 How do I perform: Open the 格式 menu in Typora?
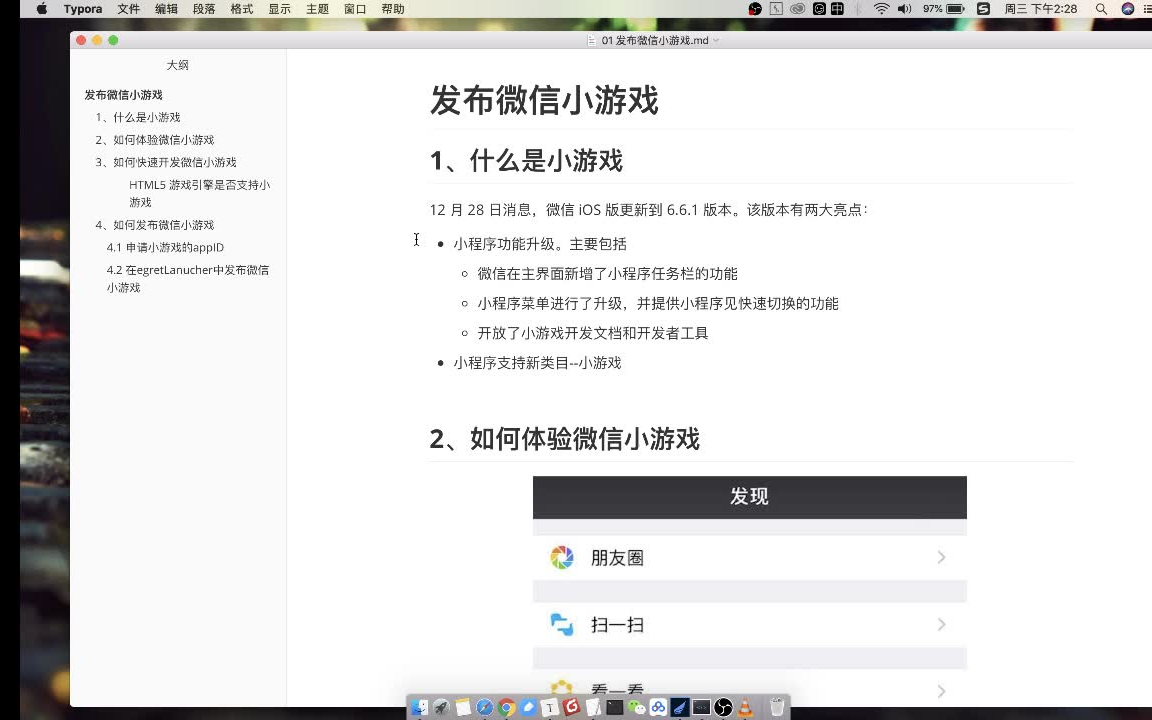240,9
